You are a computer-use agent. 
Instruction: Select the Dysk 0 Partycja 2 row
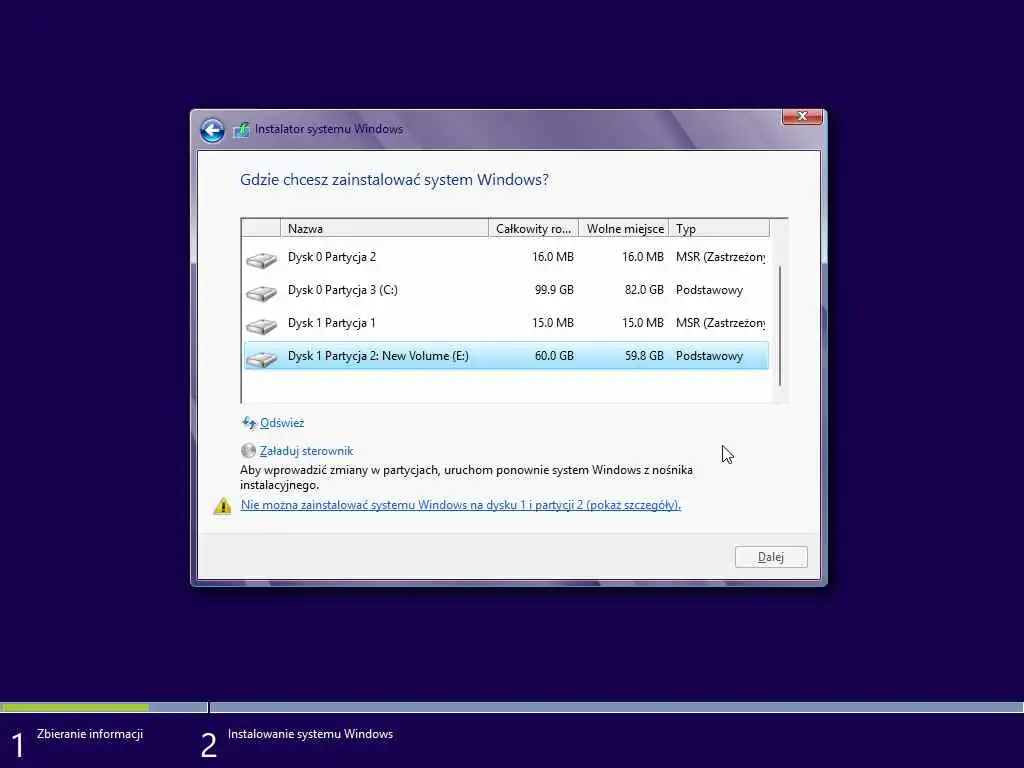pos(506,257)
